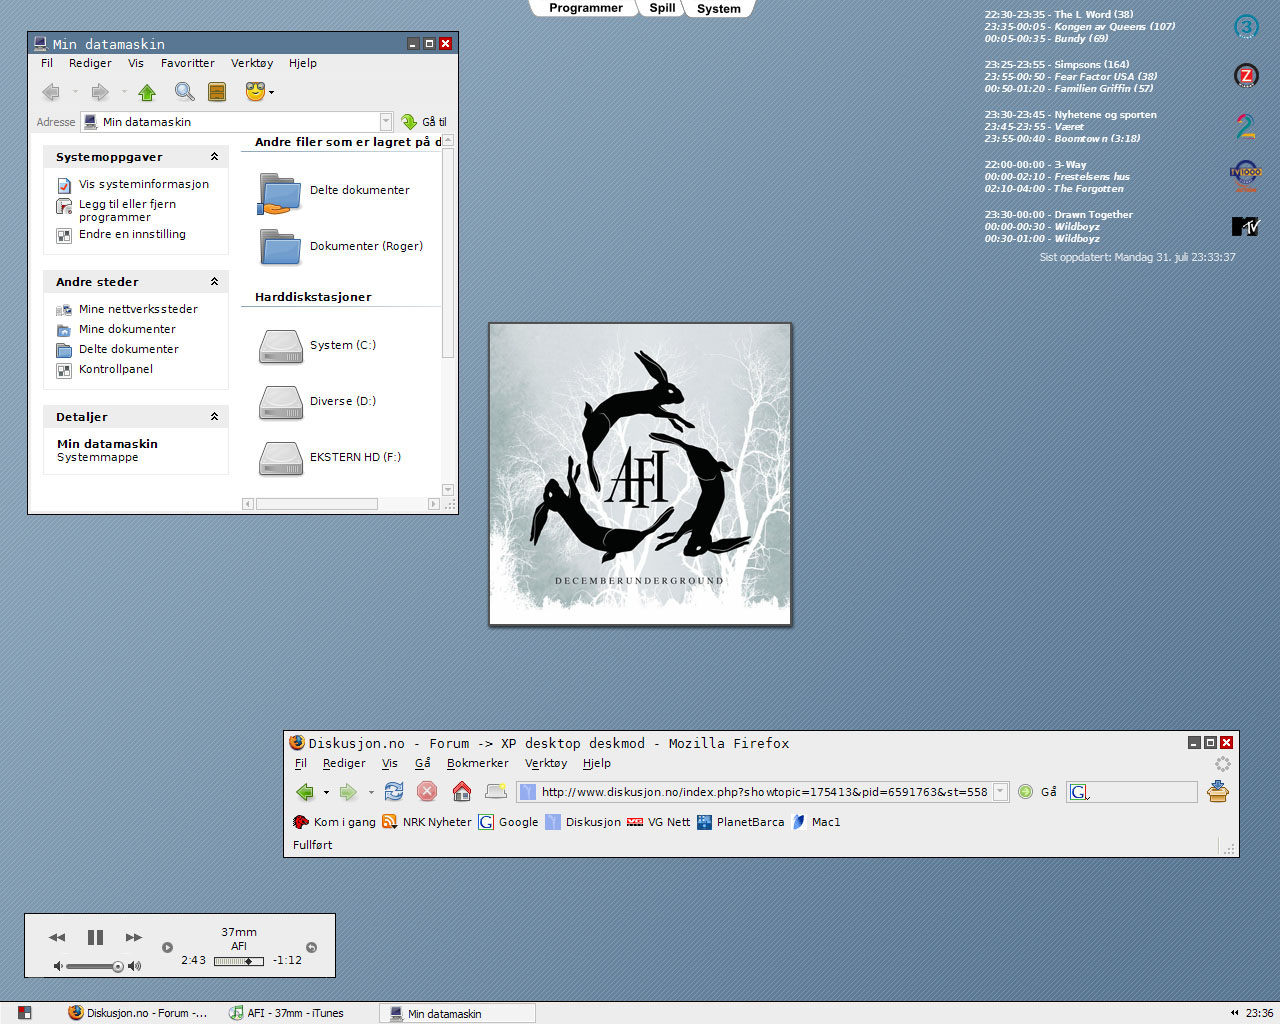The height and width of the screenshot is (1024, 1280).
Task: Collapse the Systemoppgaver panel
Action: point(214,157)
